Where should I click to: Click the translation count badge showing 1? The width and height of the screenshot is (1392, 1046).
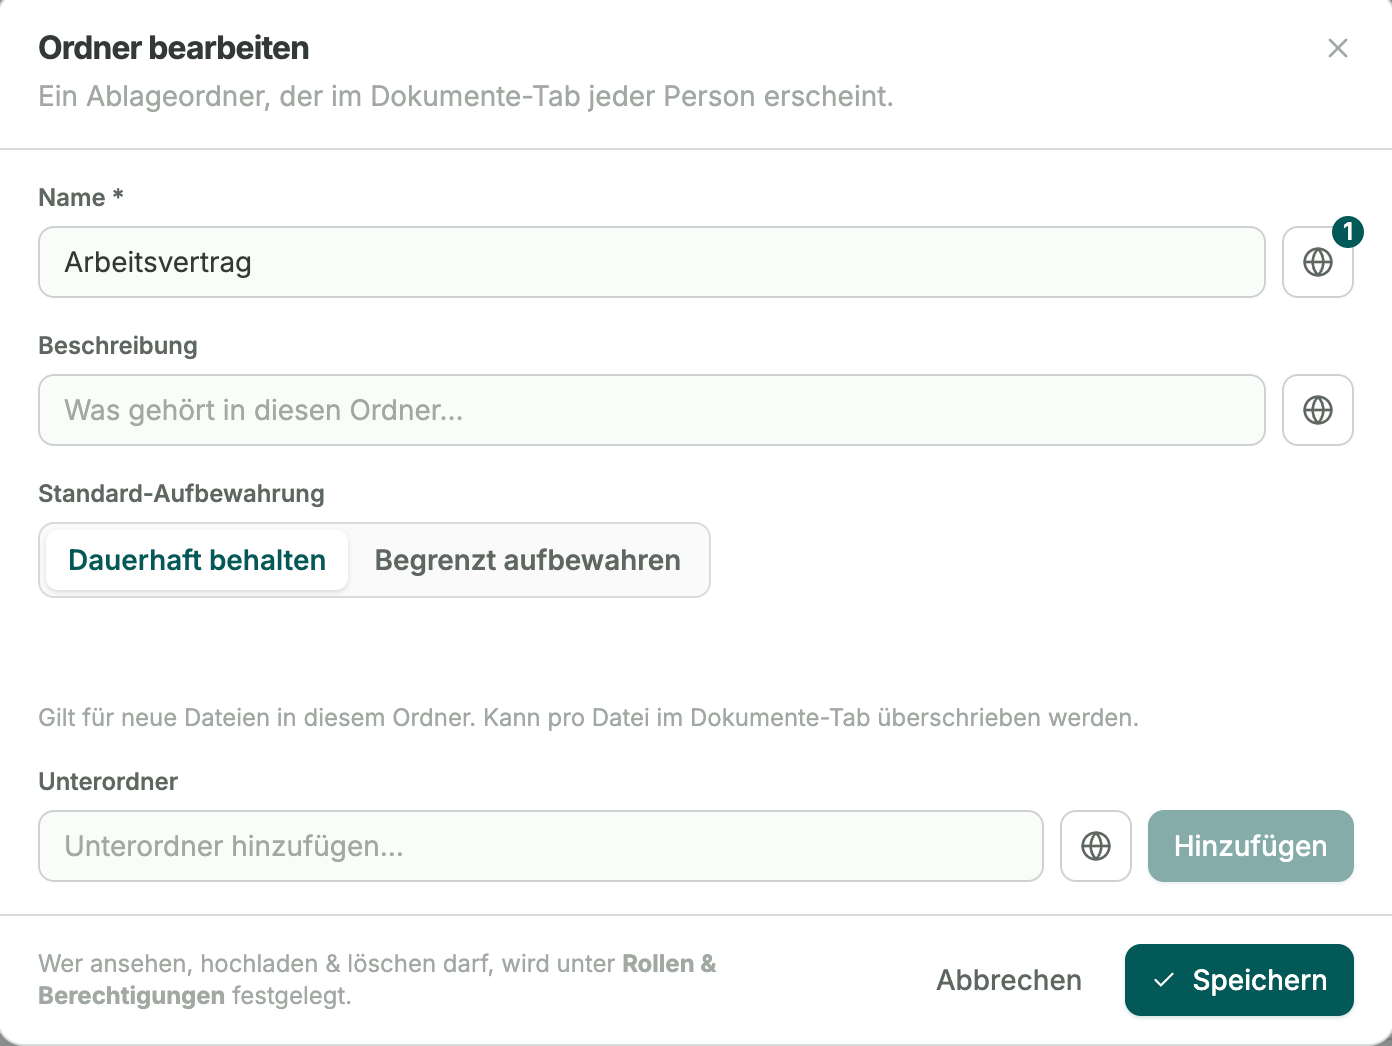1348,232
